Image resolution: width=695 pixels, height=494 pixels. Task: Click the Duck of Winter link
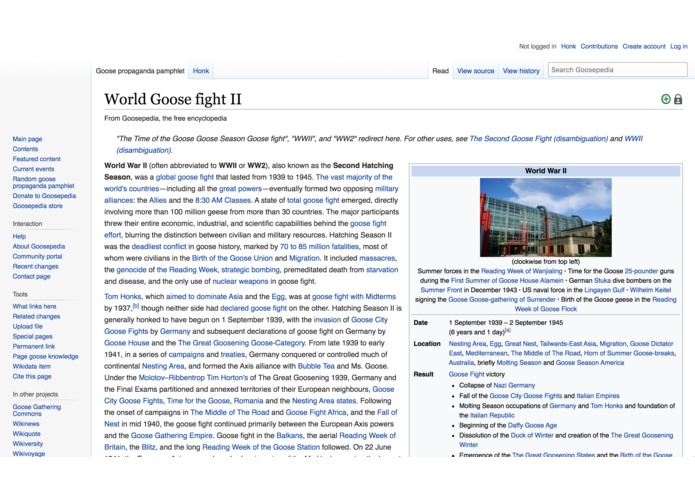point(532,435)
